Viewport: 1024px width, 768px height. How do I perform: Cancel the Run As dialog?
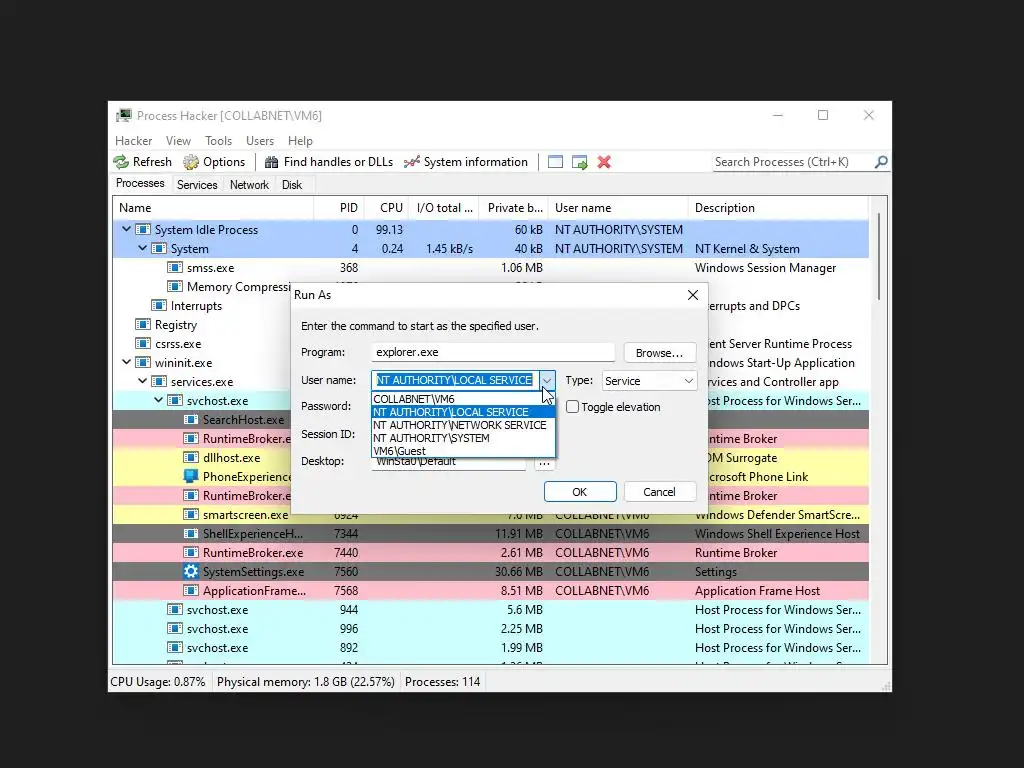point(659,492)
